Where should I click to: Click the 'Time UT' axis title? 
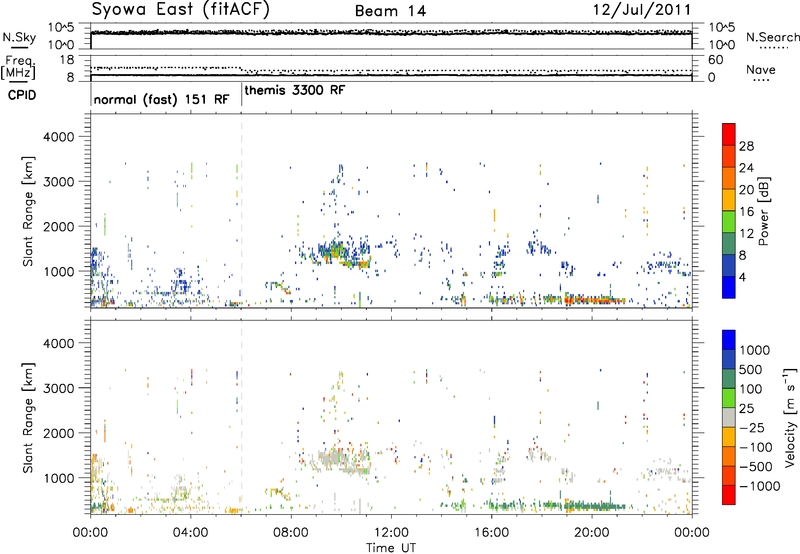click(x=391, y=547)
